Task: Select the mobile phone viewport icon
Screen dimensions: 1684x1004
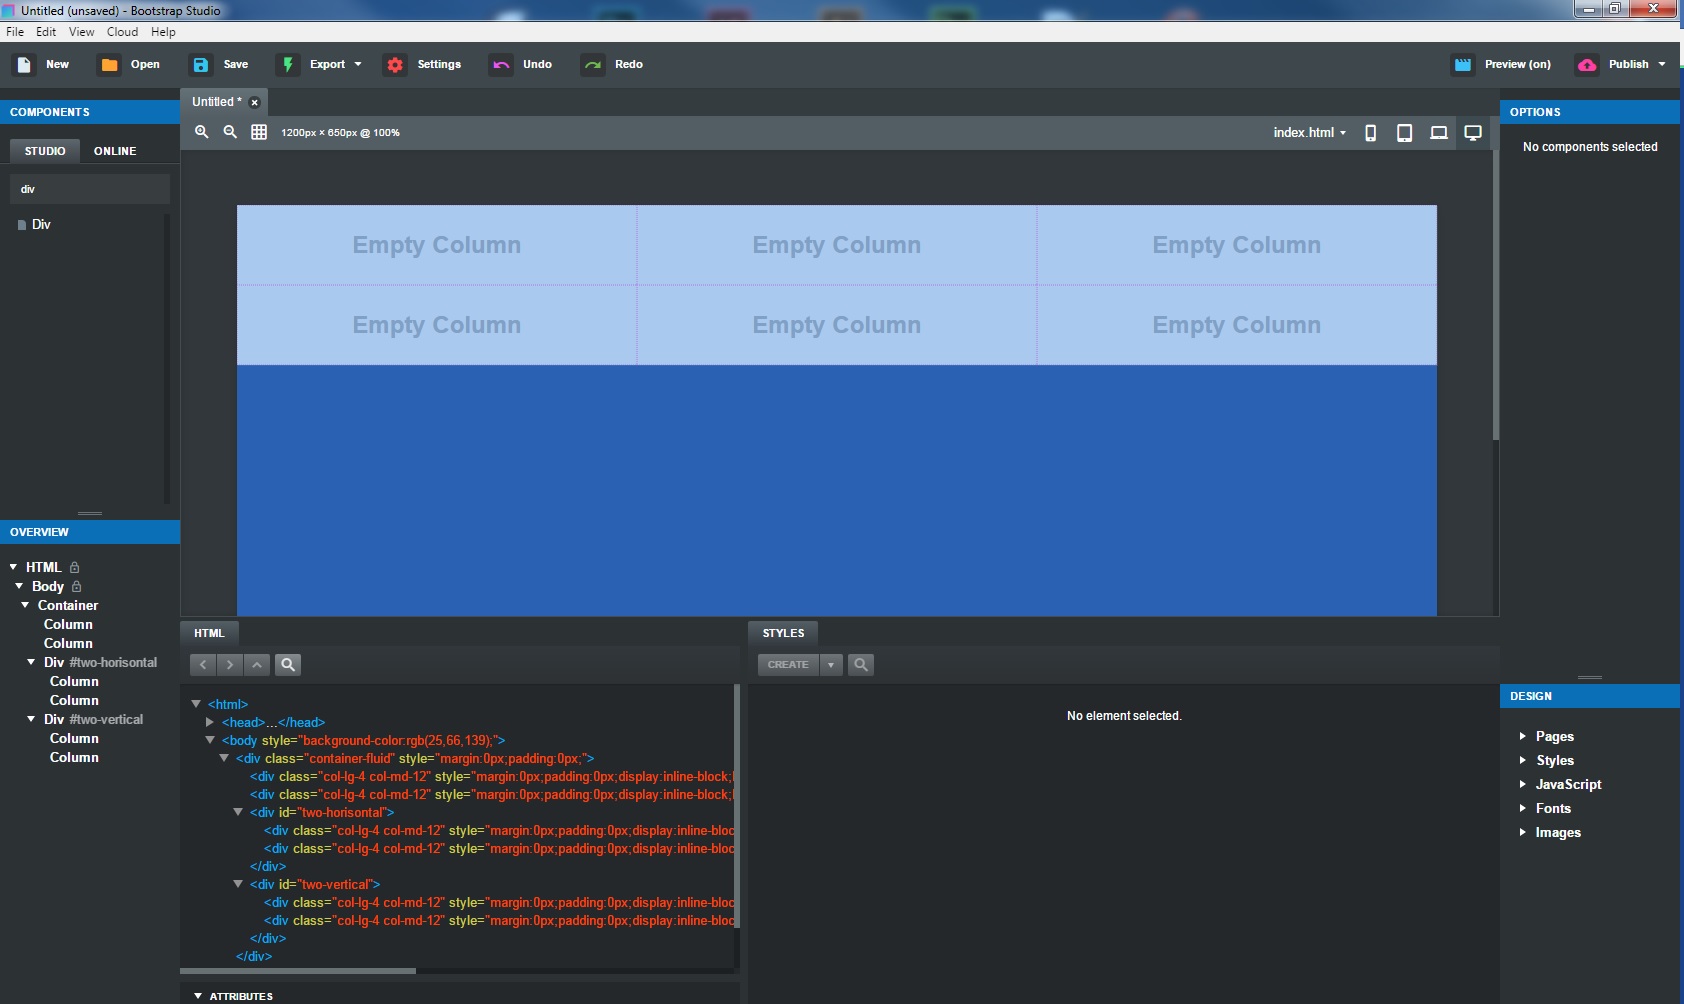Action: (1371, 133)
